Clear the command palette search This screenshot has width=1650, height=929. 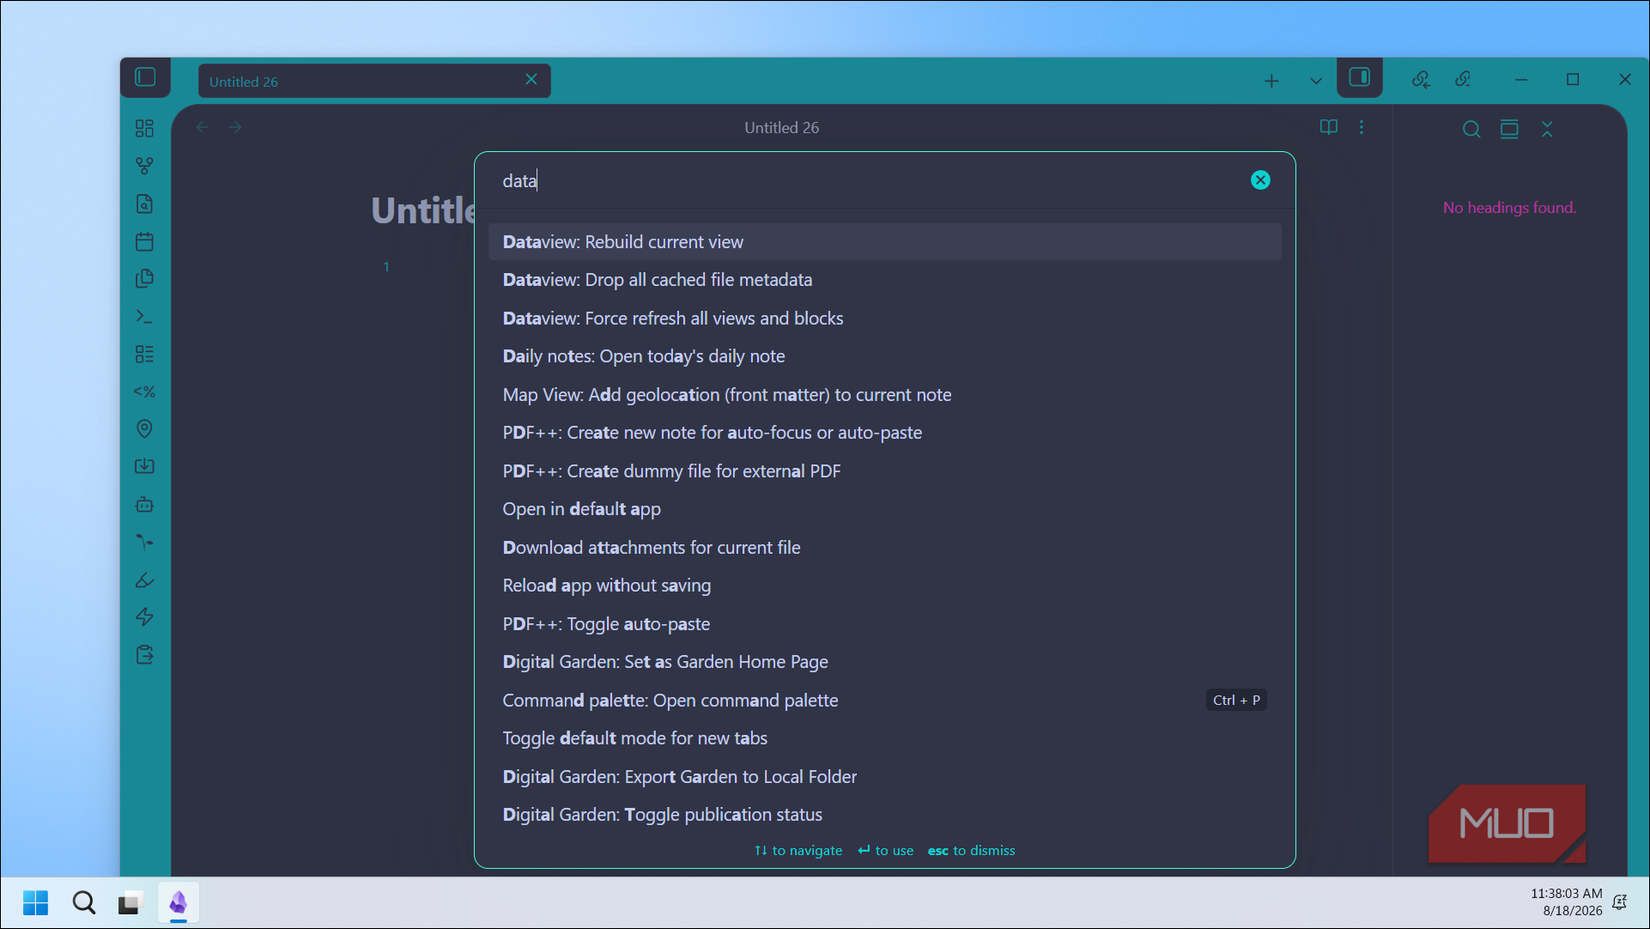pyautogui.click(x=1260, y=180)
